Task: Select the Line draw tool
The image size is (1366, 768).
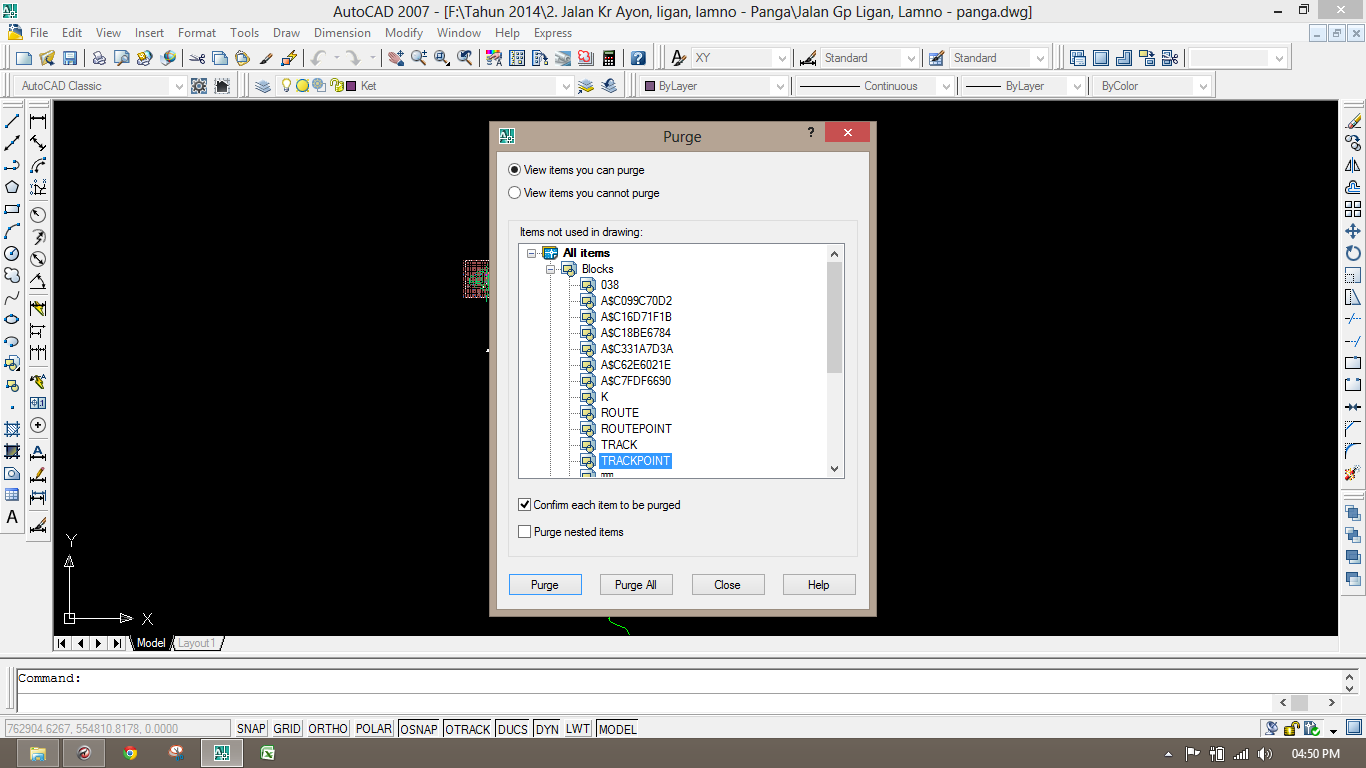Action: click(12, 121)
